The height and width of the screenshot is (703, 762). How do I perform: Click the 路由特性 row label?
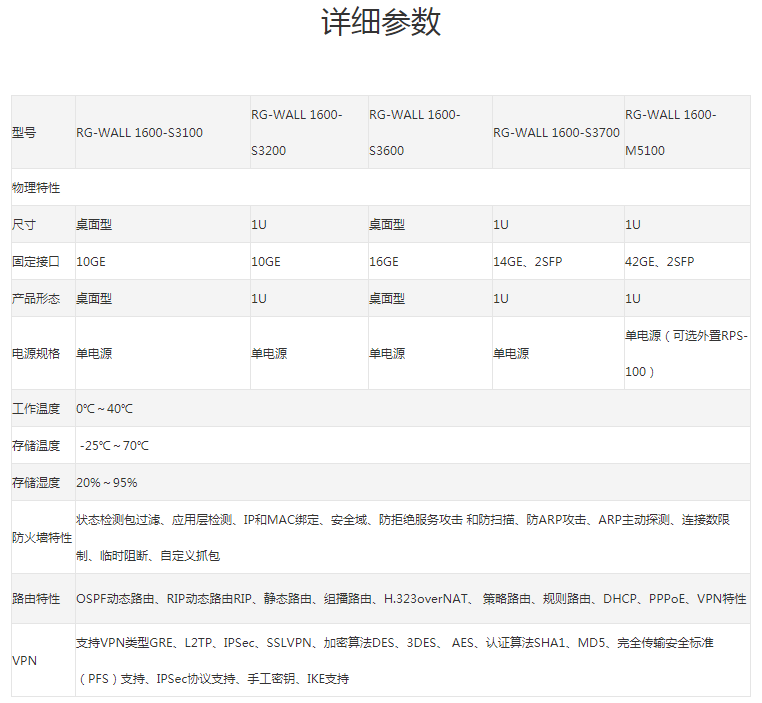[x=36, y=600]
